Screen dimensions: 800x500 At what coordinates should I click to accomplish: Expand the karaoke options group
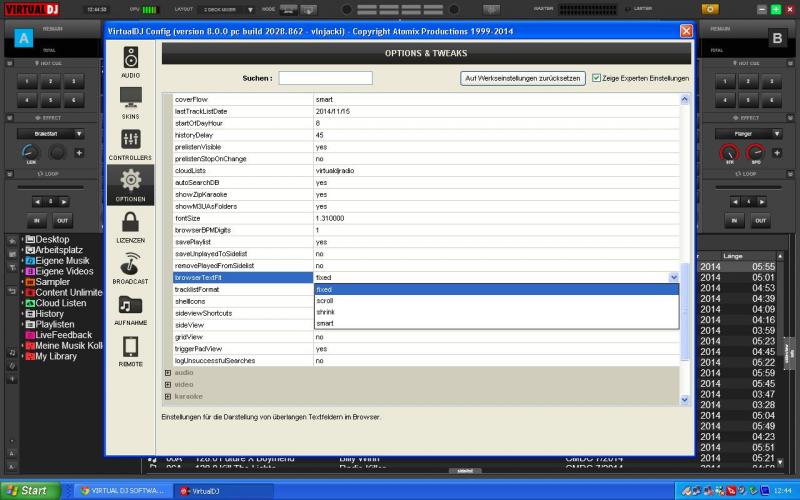click(x=167, y=396)
